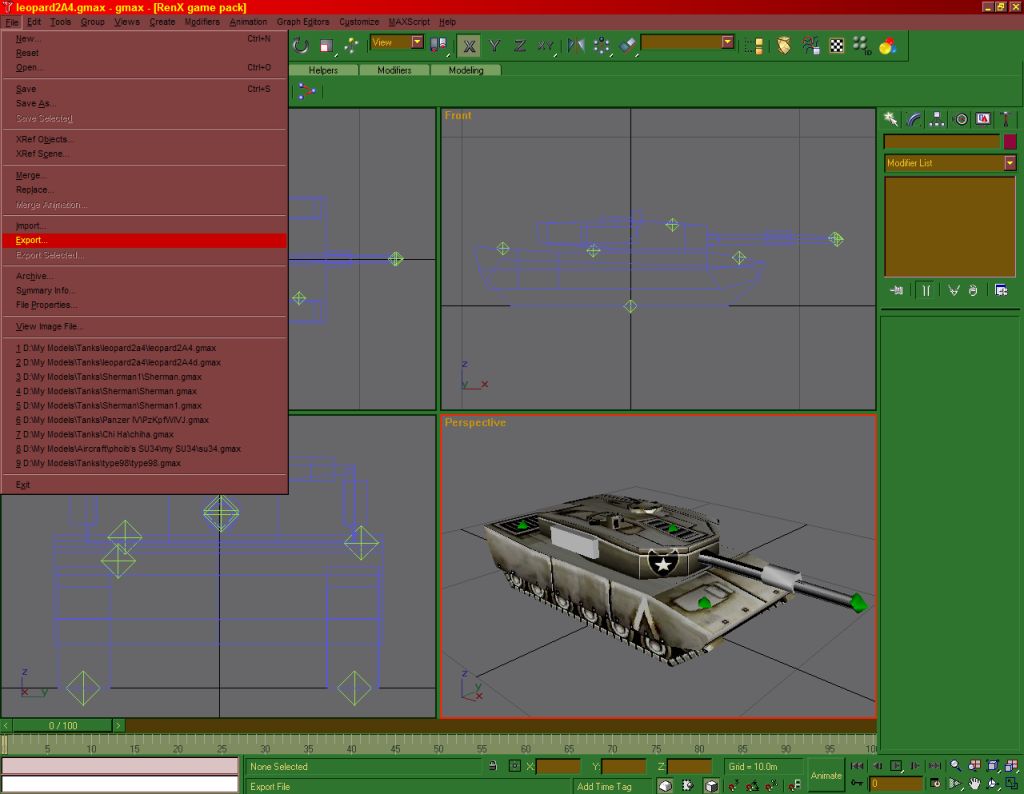Choose Export... from the File menu

pyautogui.click(x=32, y=241)
